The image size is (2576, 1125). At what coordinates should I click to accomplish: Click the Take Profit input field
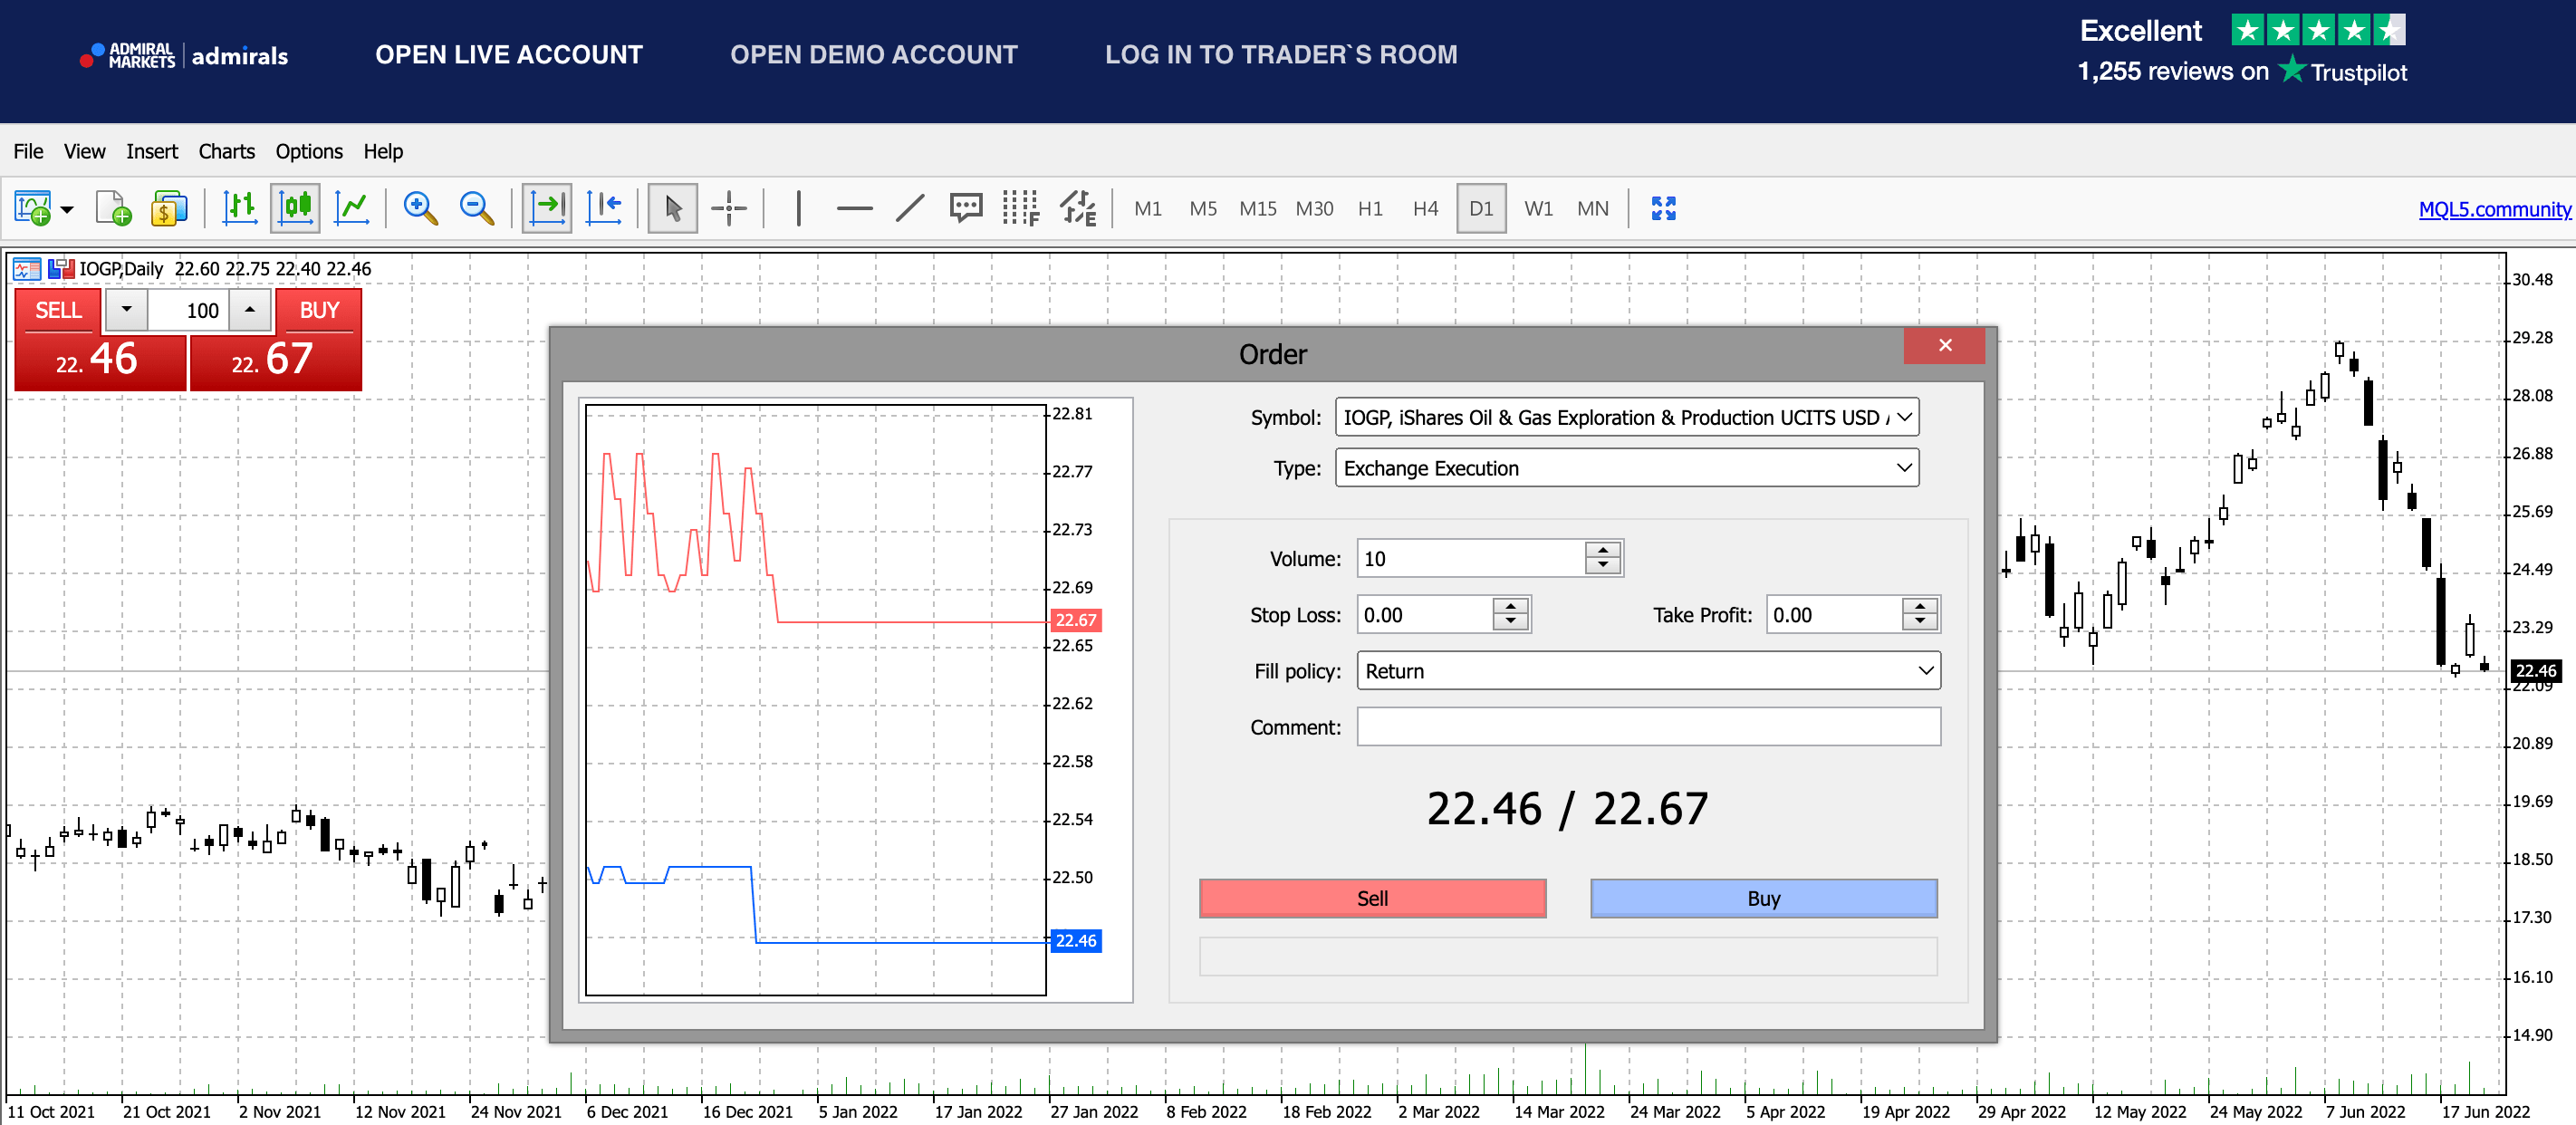[x=1834, y=614]
